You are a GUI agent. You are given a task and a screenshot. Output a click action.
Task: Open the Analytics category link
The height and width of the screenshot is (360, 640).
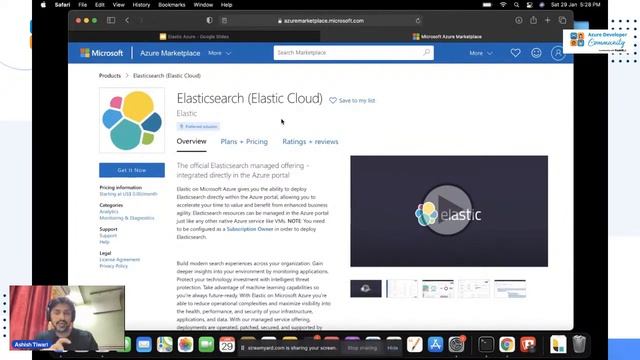pyautogui.click(x=109, y=211)
